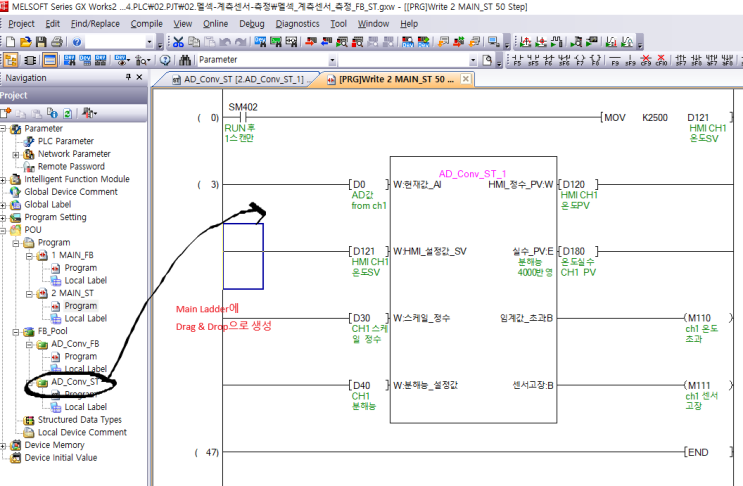Insert closed contact with F6 icon

coord(549,60)
